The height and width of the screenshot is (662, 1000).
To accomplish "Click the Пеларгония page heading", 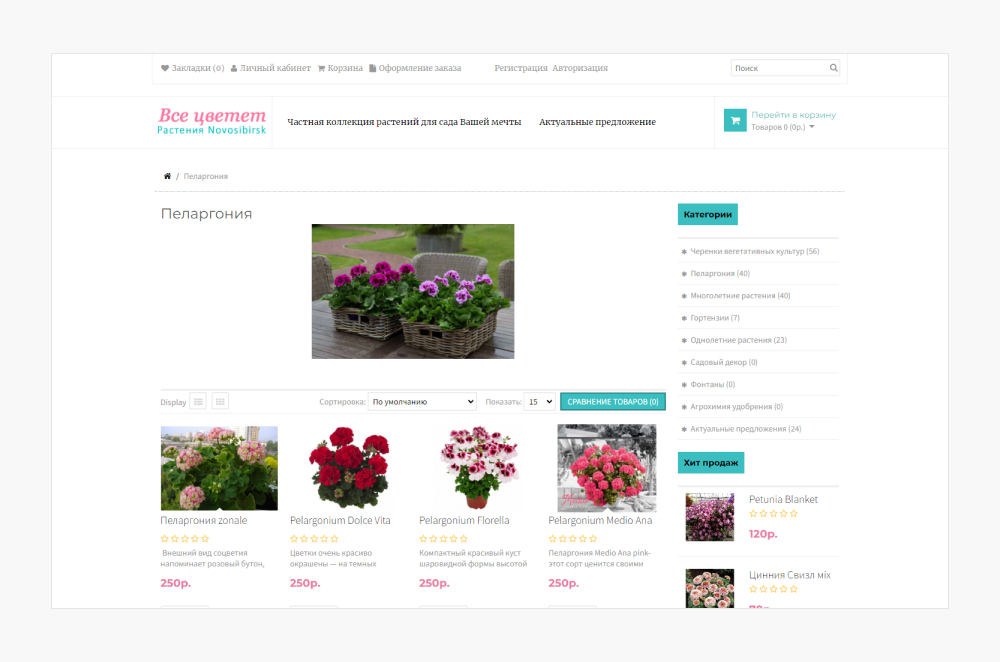I will [207, 214].
